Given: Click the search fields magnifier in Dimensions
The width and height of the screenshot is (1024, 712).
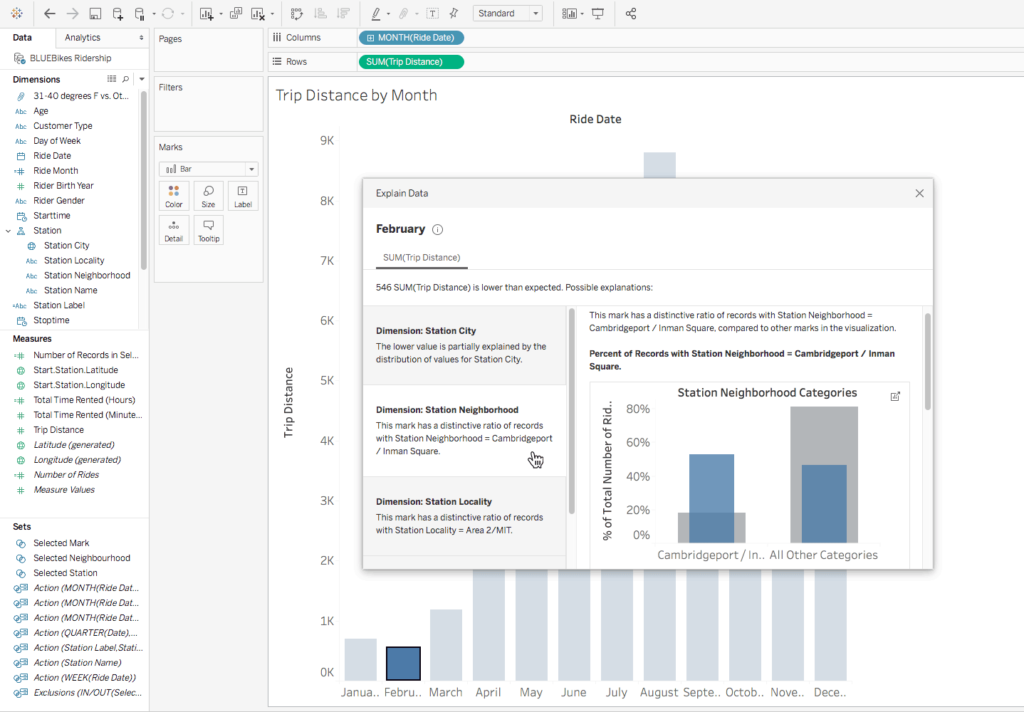Looking at the screenshot, I should (x=126, y=79).
